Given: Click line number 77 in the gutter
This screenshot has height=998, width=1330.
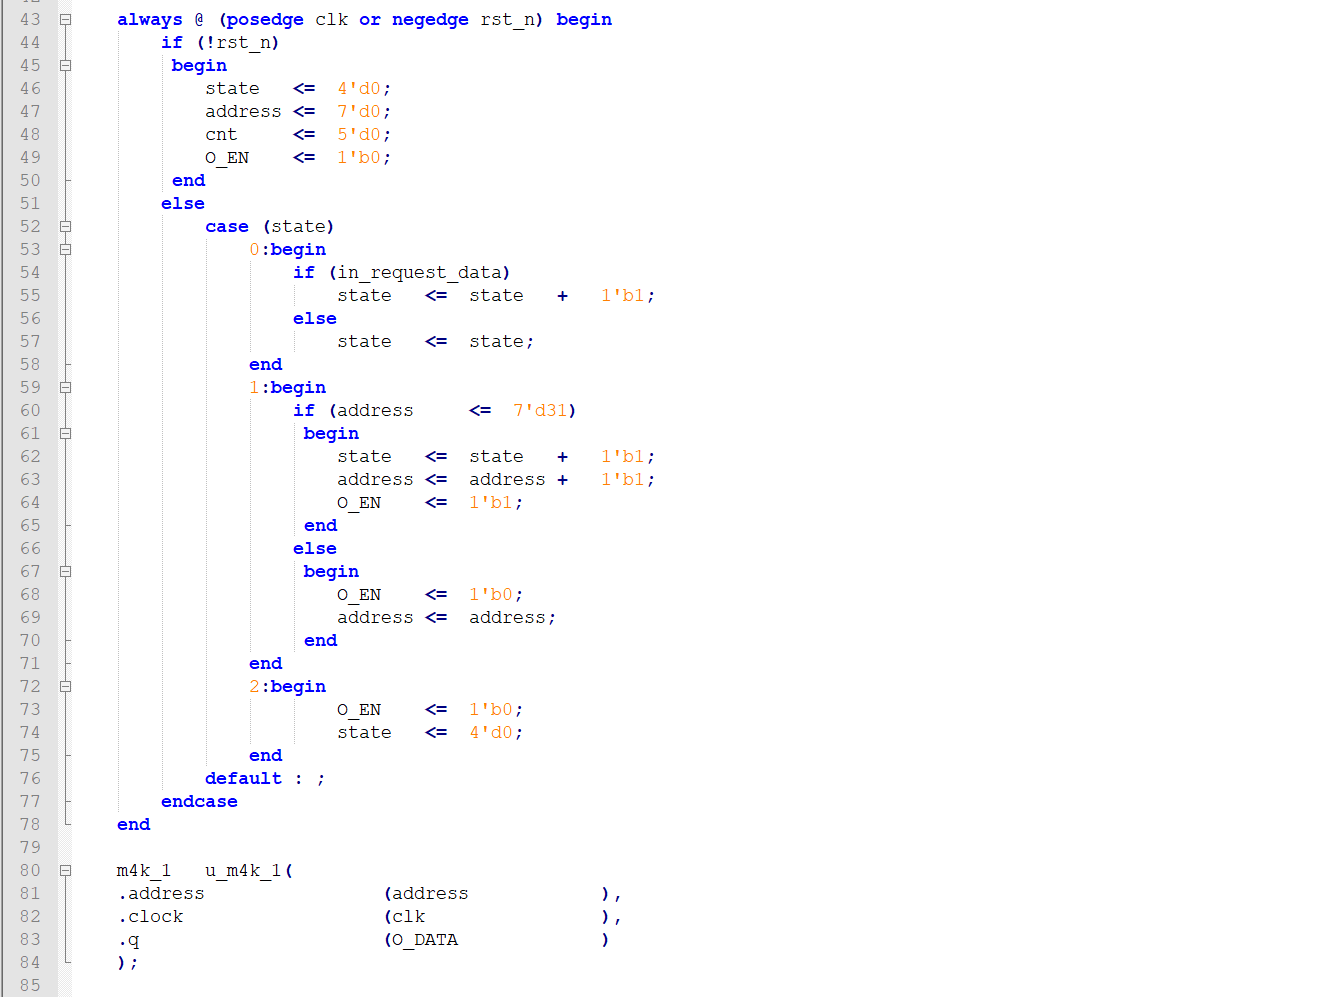Looking at the screenshot, I should click(x=30, y=802).
